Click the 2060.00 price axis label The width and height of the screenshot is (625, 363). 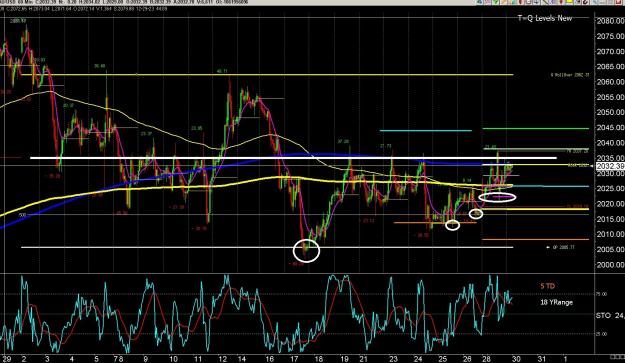pos(611,82)
